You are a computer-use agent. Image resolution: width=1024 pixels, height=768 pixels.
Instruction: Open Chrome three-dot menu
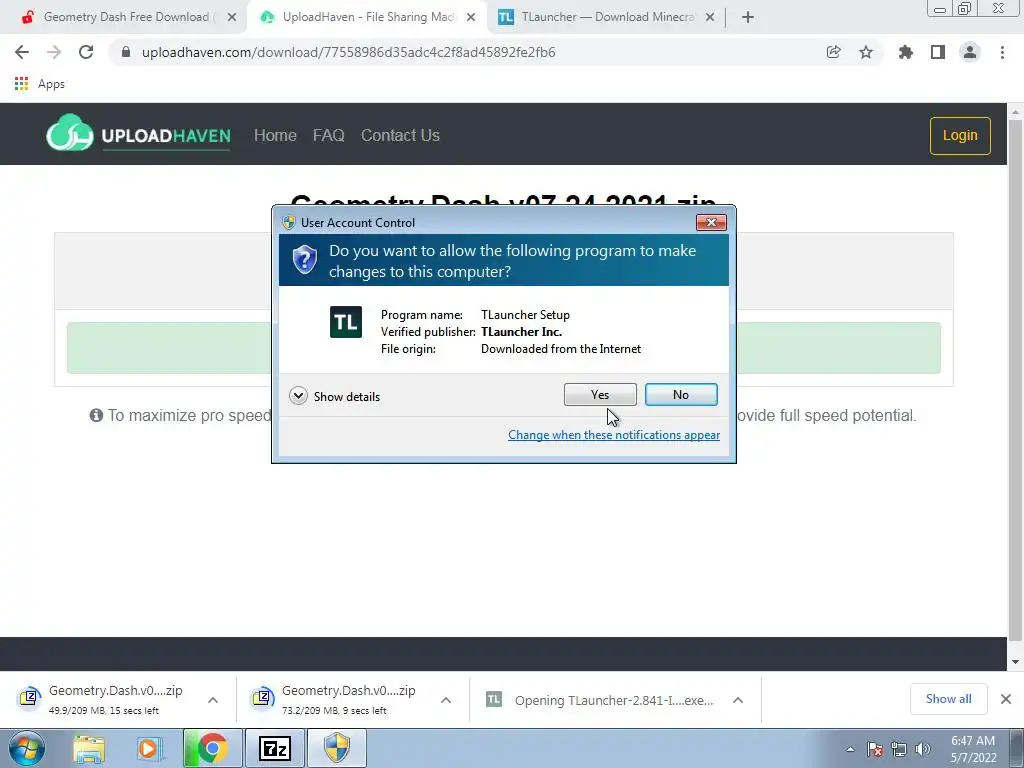1002,52
